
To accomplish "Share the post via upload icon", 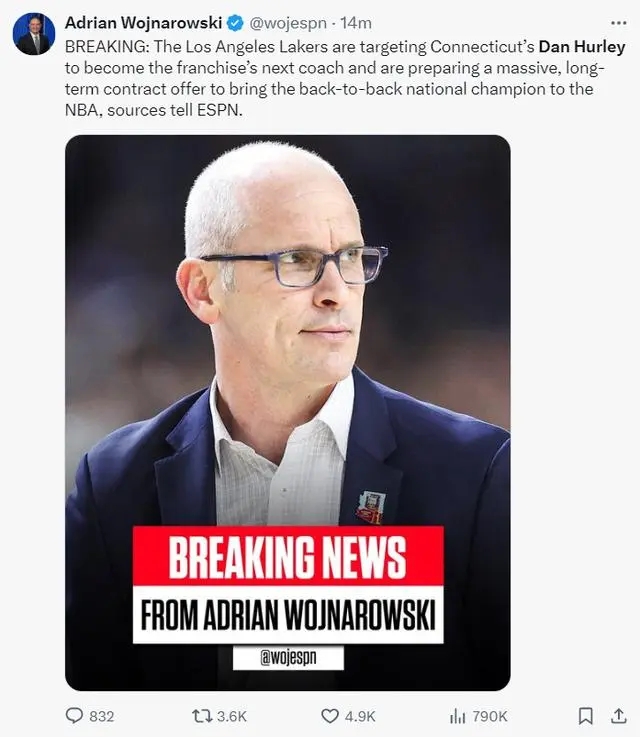I will [619, 715].
